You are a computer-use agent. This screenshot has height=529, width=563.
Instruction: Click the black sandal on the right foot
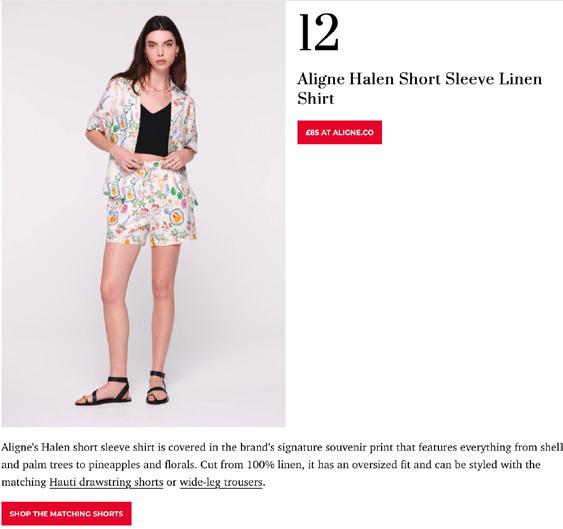[157, 388]
